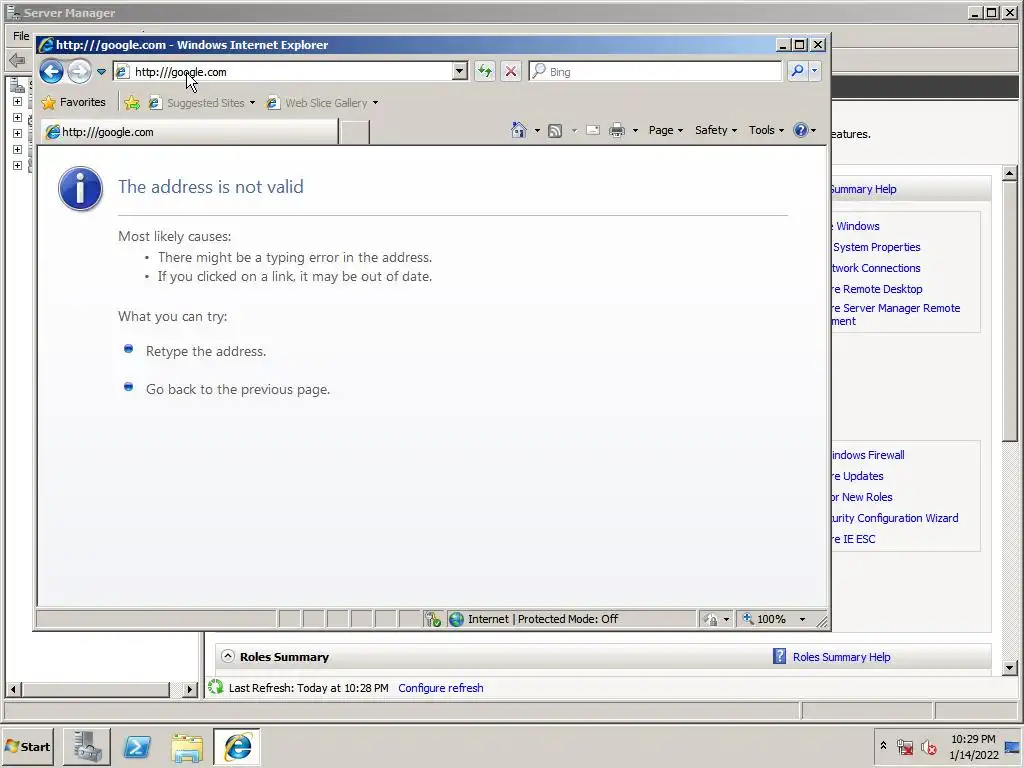Click Server Manager vertical scrollbar up arrow
1024x768 pixels.
(1010, 173)
